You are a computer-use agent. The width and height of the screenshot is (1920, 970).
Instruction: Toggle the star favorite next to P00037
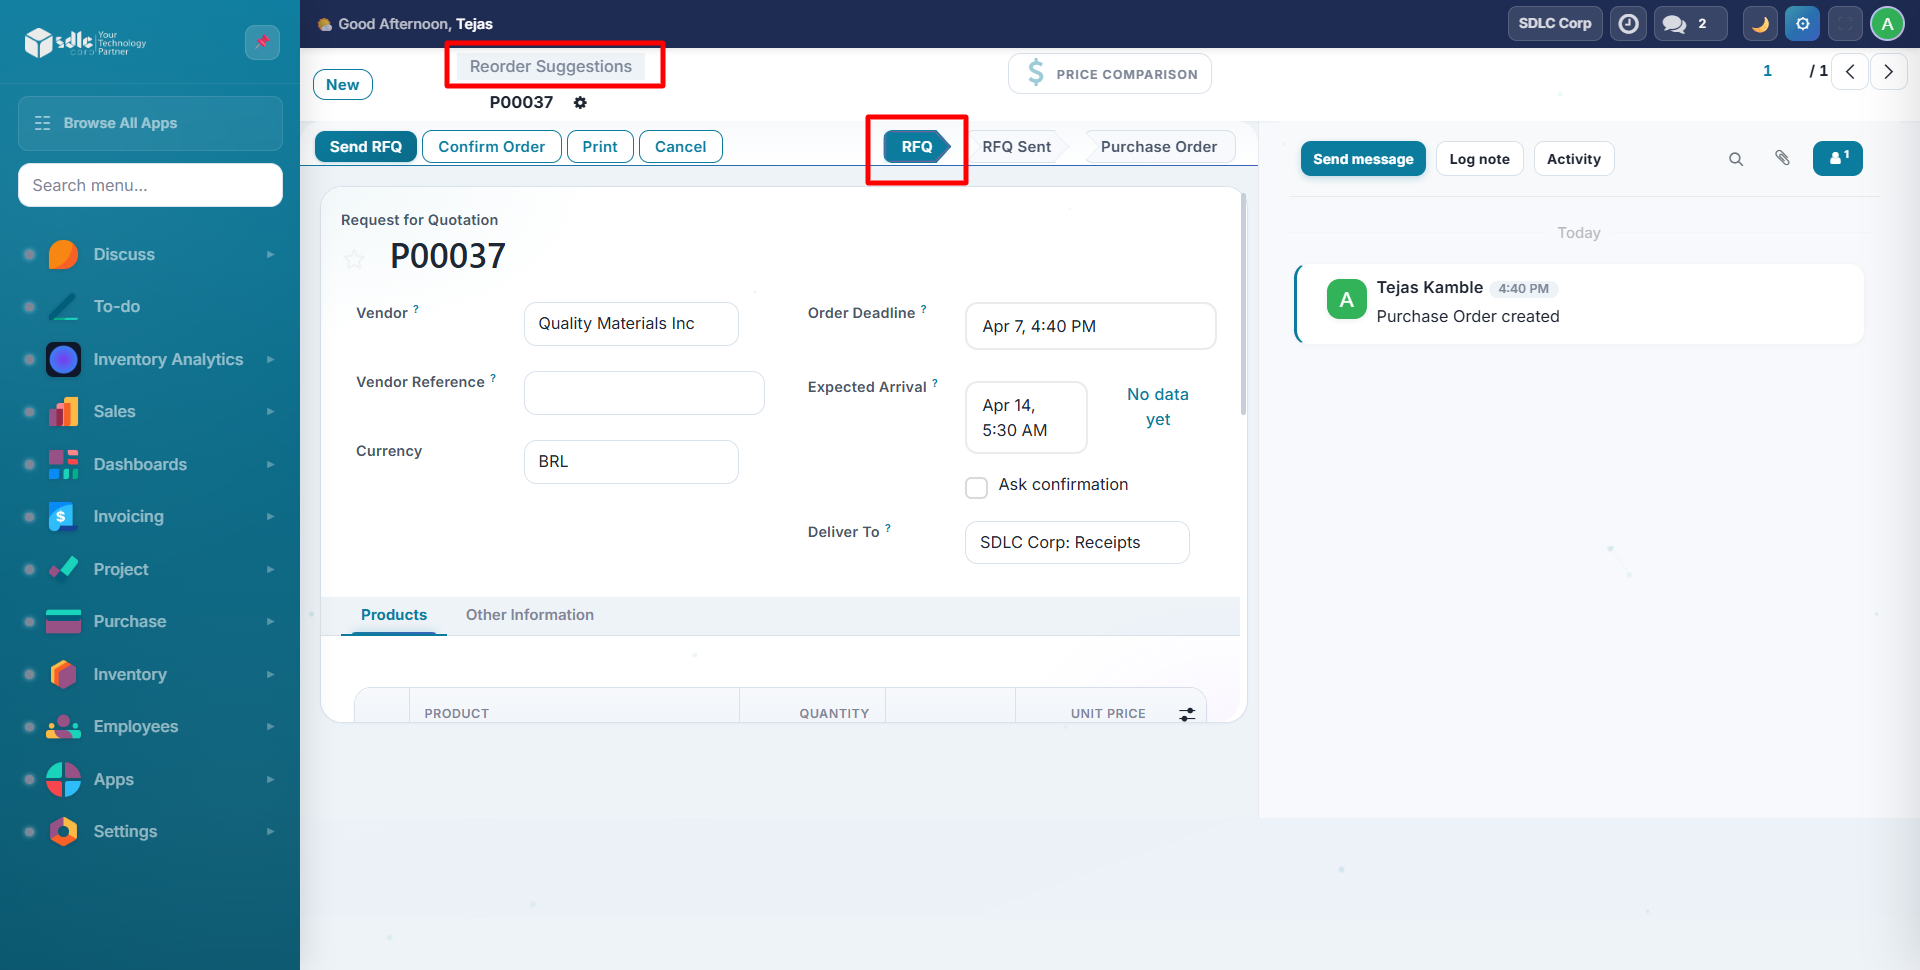(354, 259)
